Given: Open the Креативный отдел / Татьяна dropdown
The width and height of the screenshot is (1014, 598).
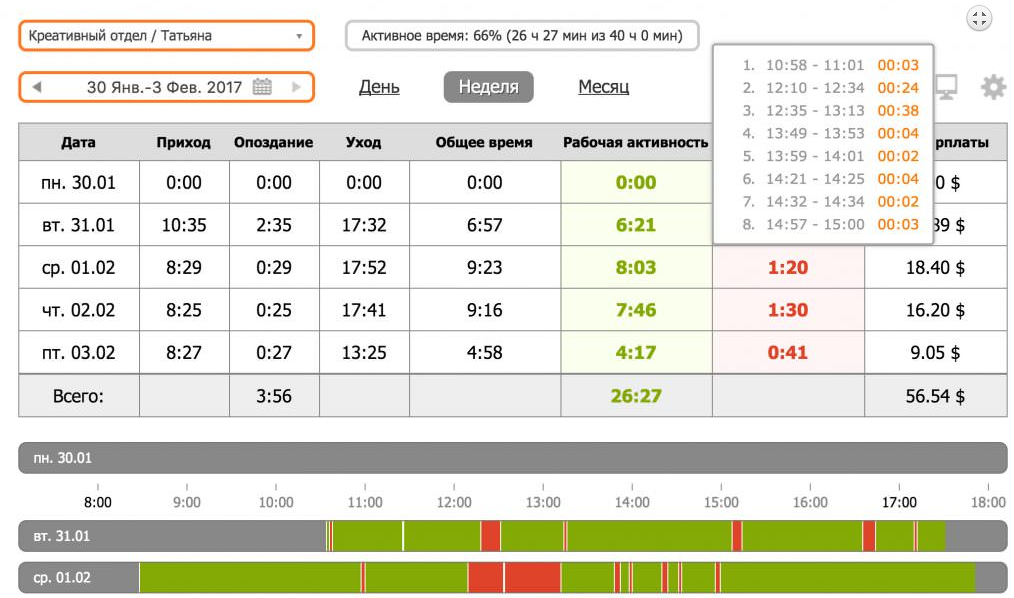Looking at the screenshot, I should [x=166, y=36].
